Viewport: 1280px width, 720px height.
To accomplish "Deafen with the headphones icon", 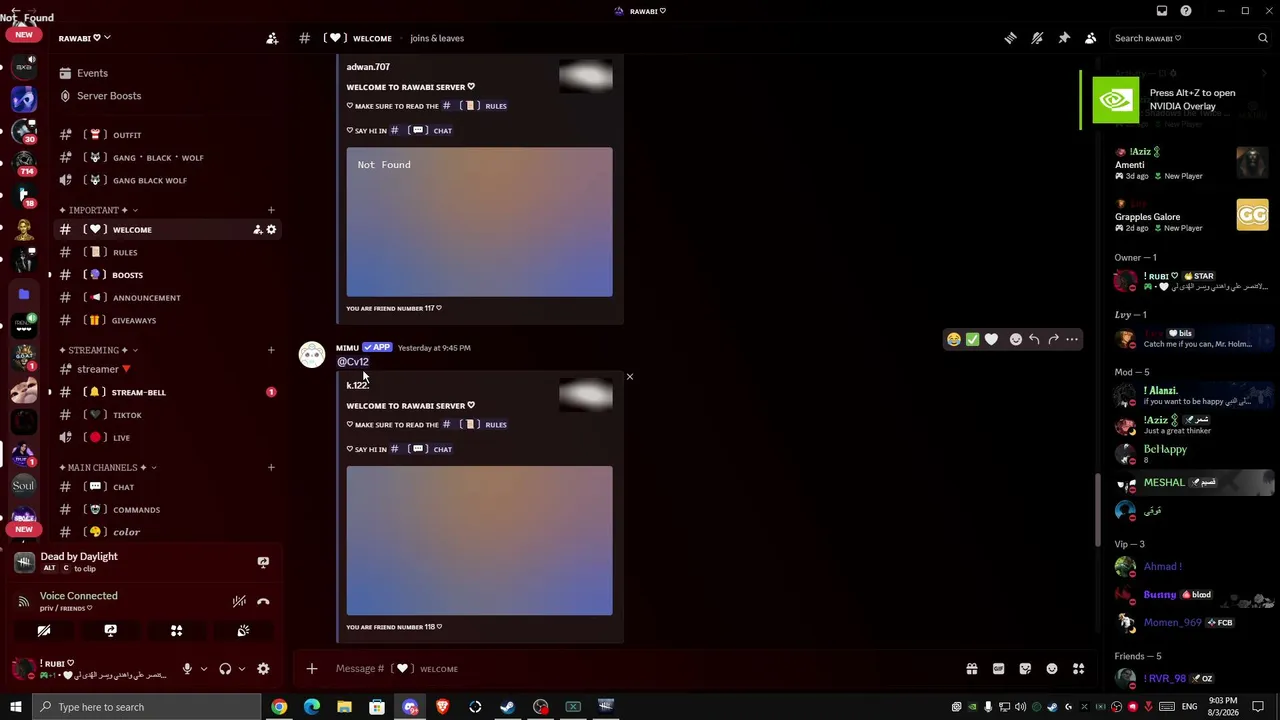I will (x=225, y=669).
